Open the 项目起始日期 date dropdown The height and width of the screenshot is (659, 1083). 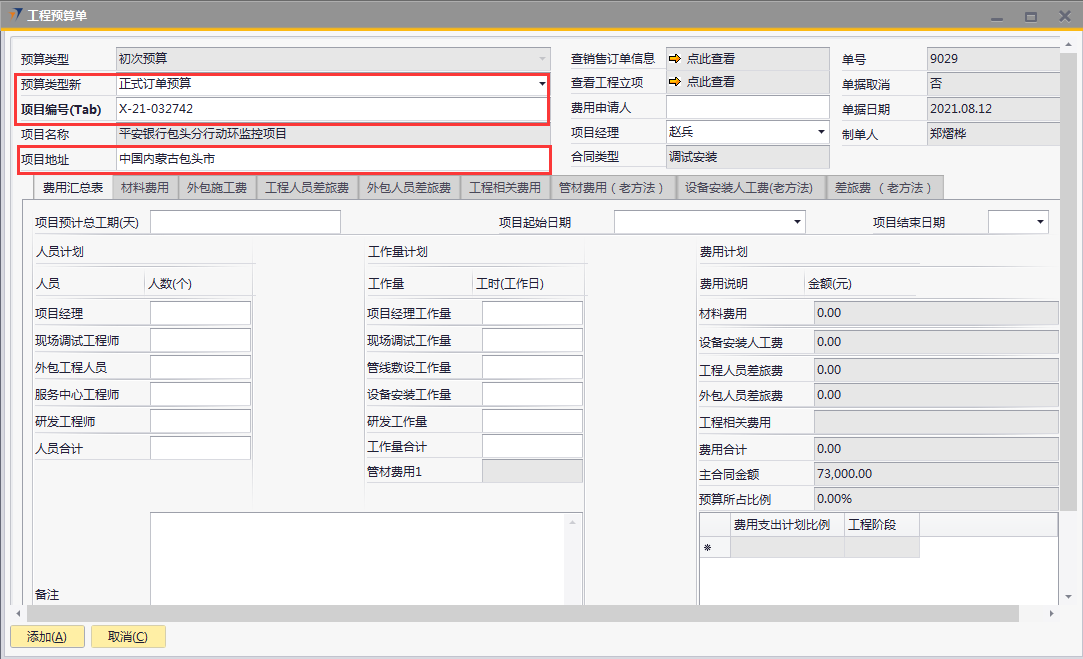pos(797,222)
